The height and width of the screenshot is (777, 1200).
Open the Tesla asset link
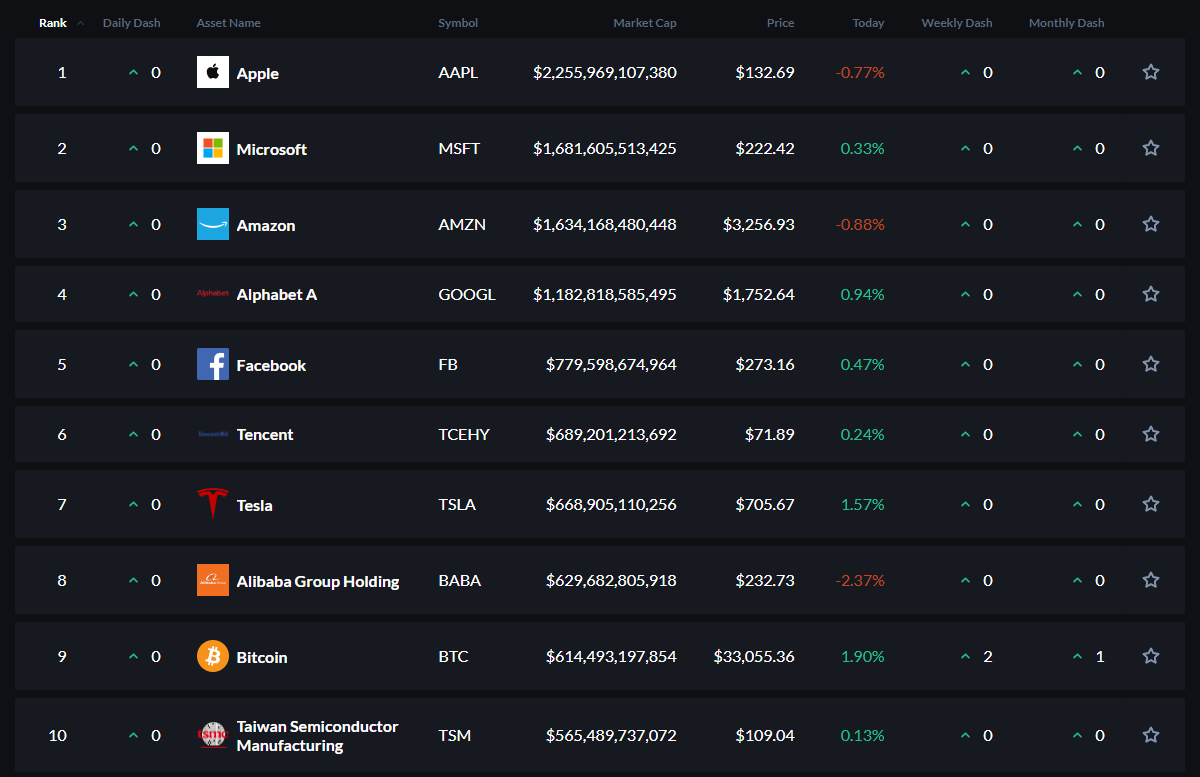tap(255, 505)
